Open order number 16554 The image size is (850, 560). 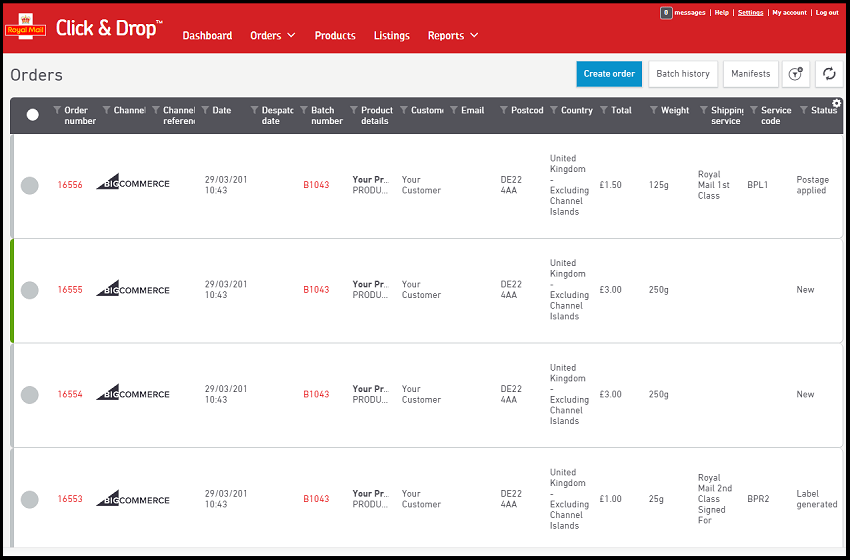[x=70, y=394]
